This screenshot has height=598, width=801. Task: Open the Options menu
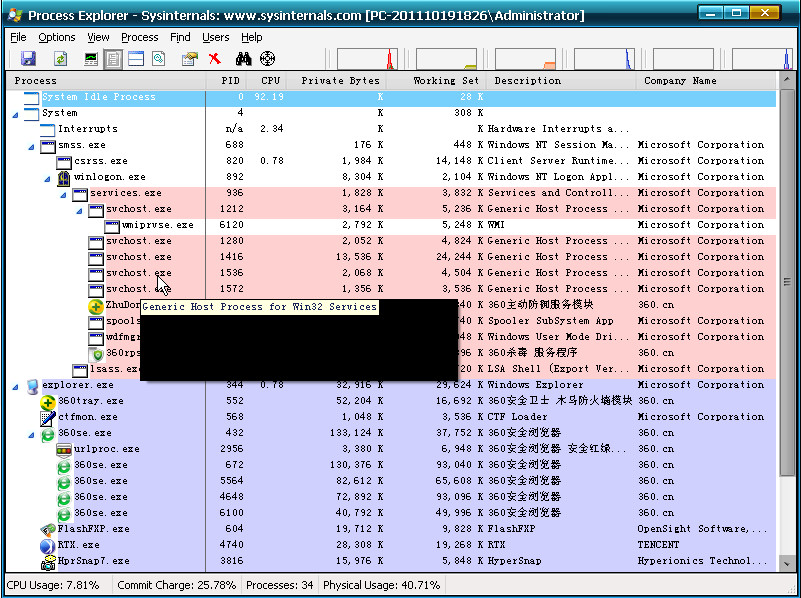click(56, 37)
